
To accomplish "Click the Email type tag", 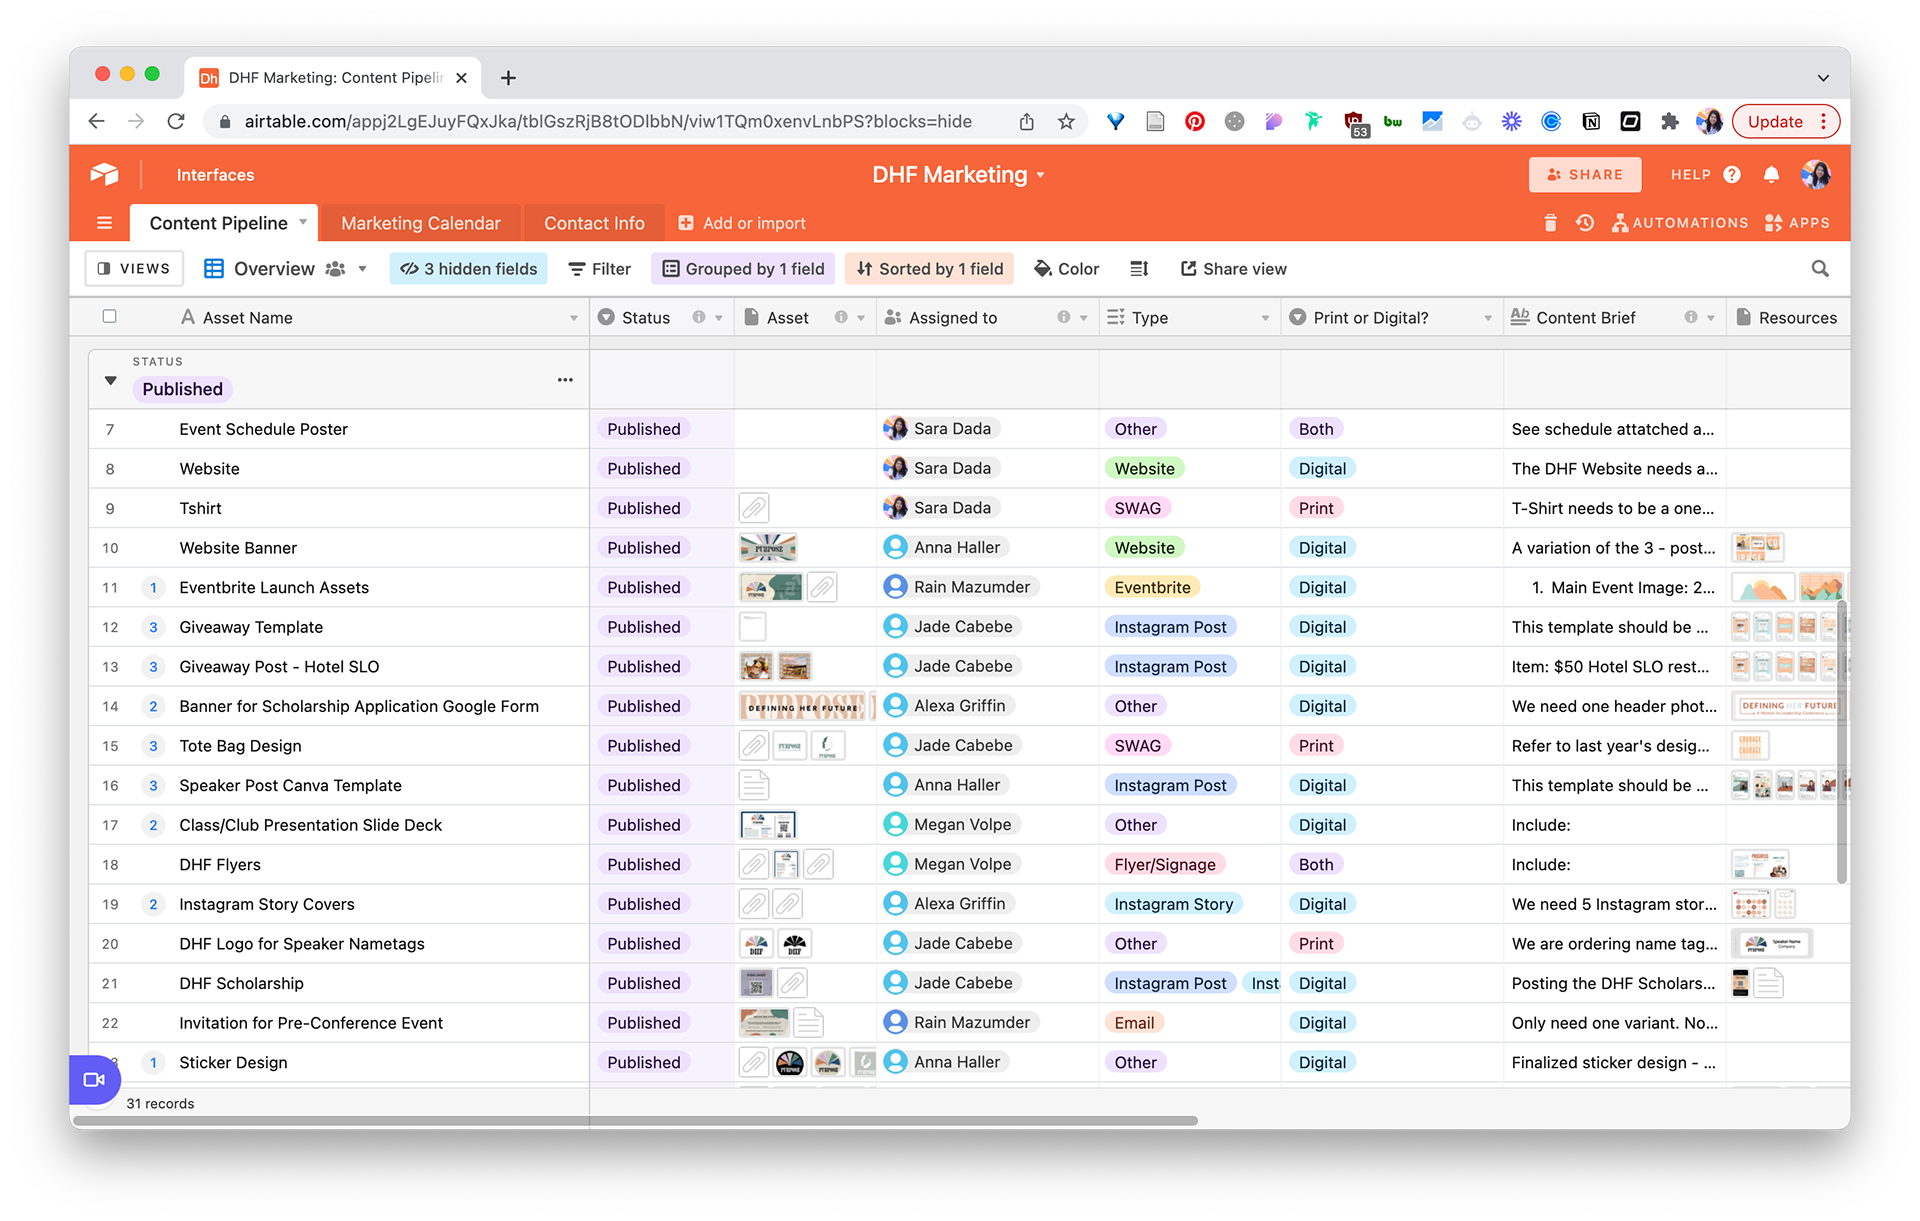I will (1134, 1023).
